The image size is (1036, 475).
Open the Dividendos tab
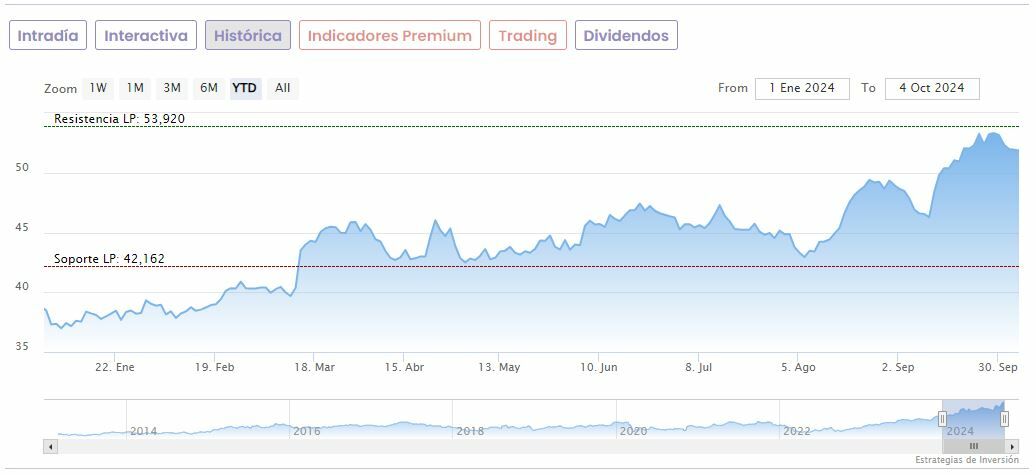coord(626,36)
